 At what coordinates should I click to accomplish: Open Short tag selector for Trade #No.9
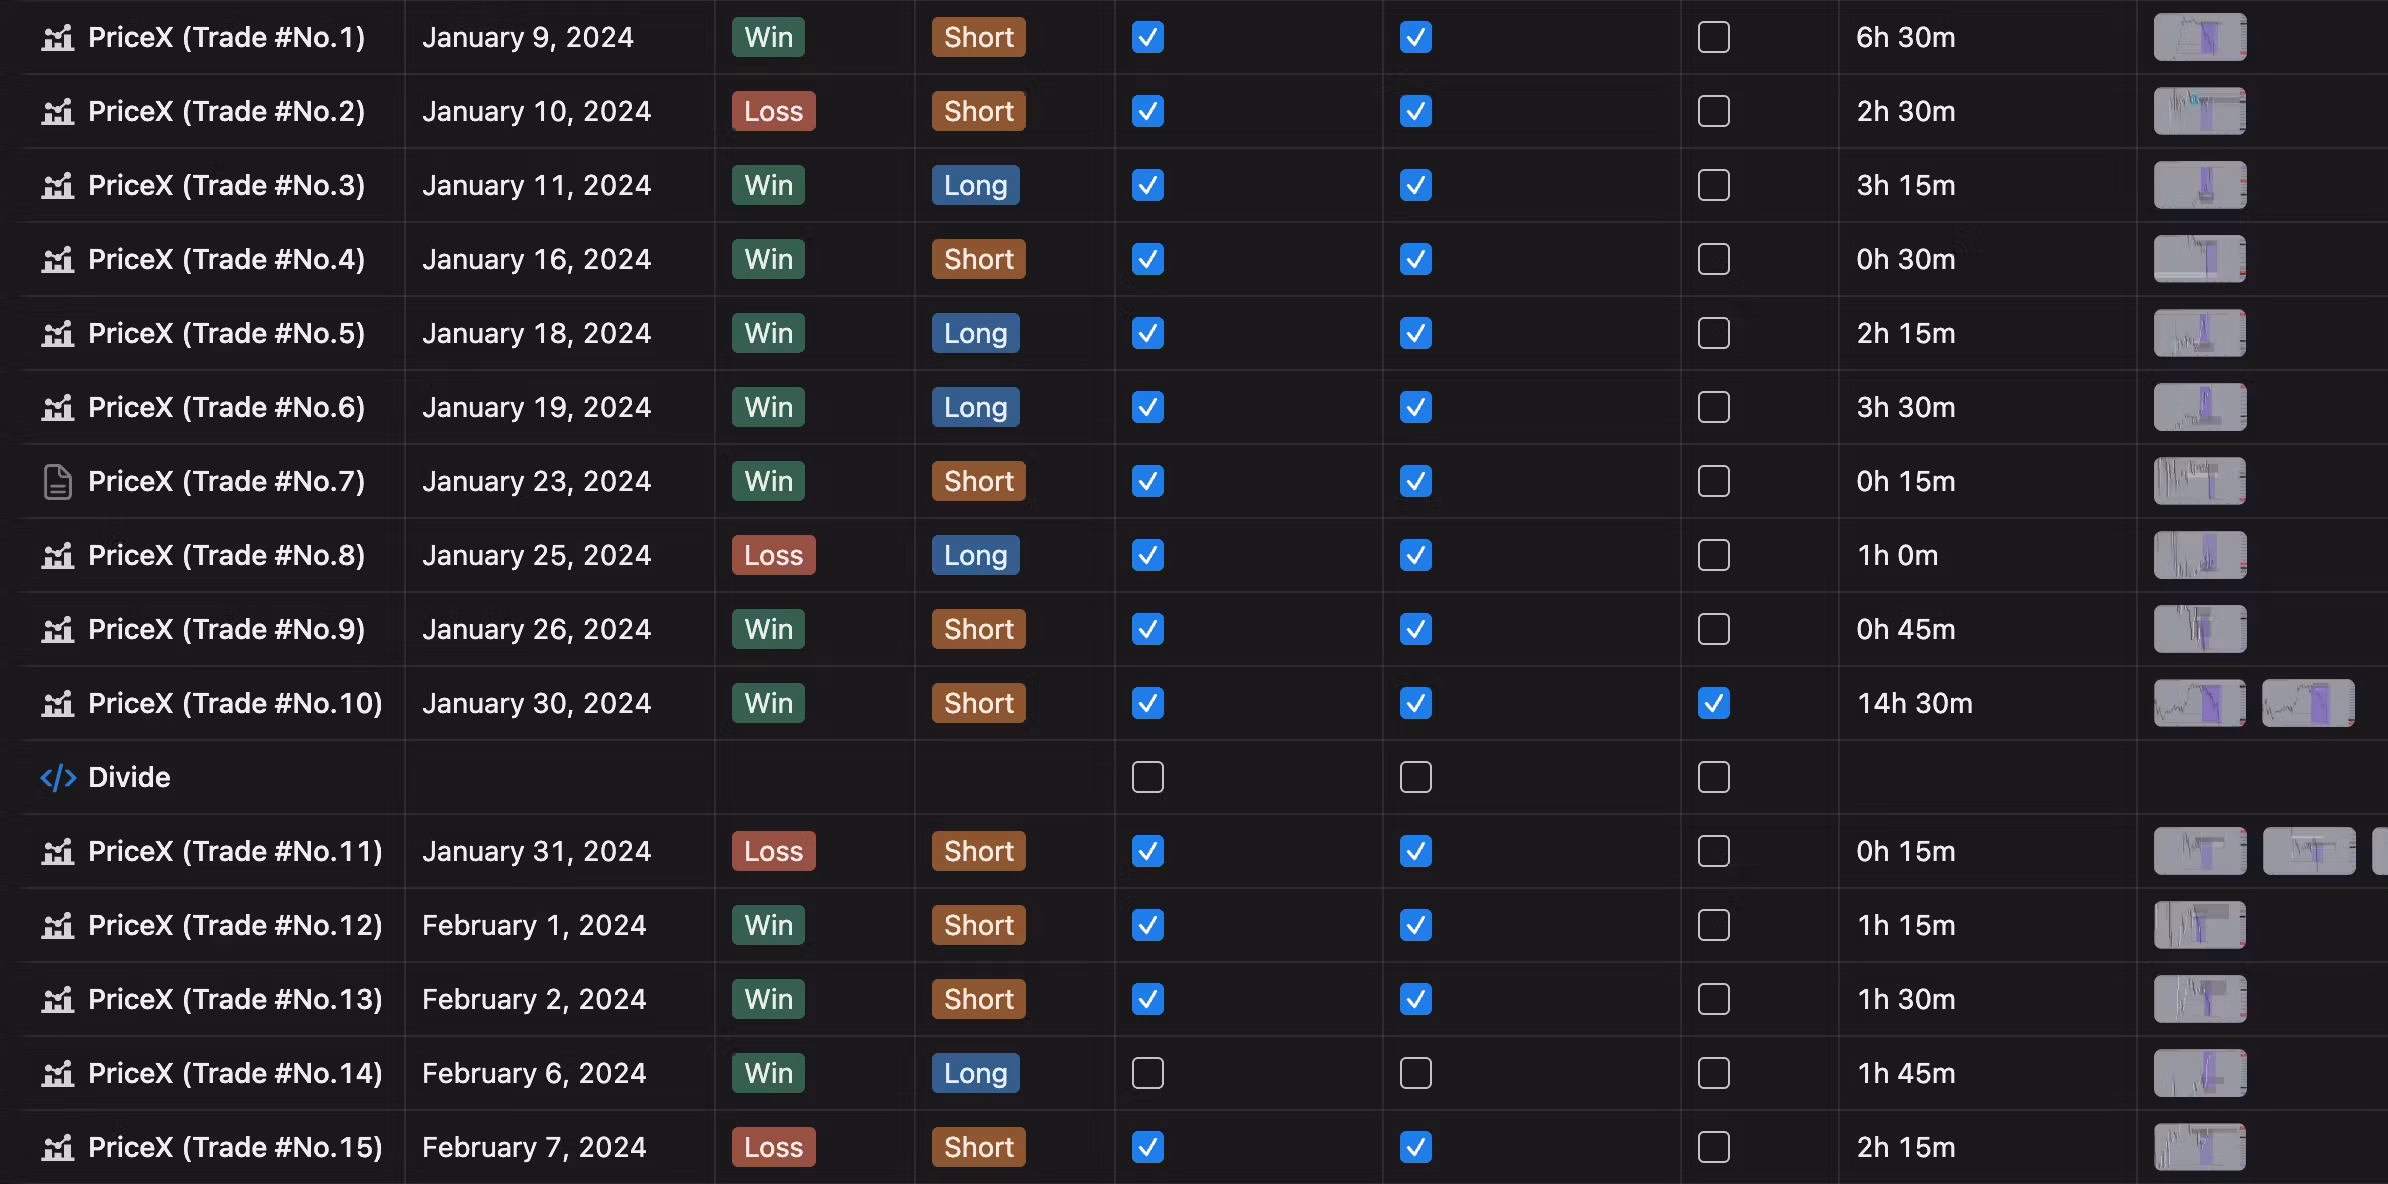tap(978, 630)
